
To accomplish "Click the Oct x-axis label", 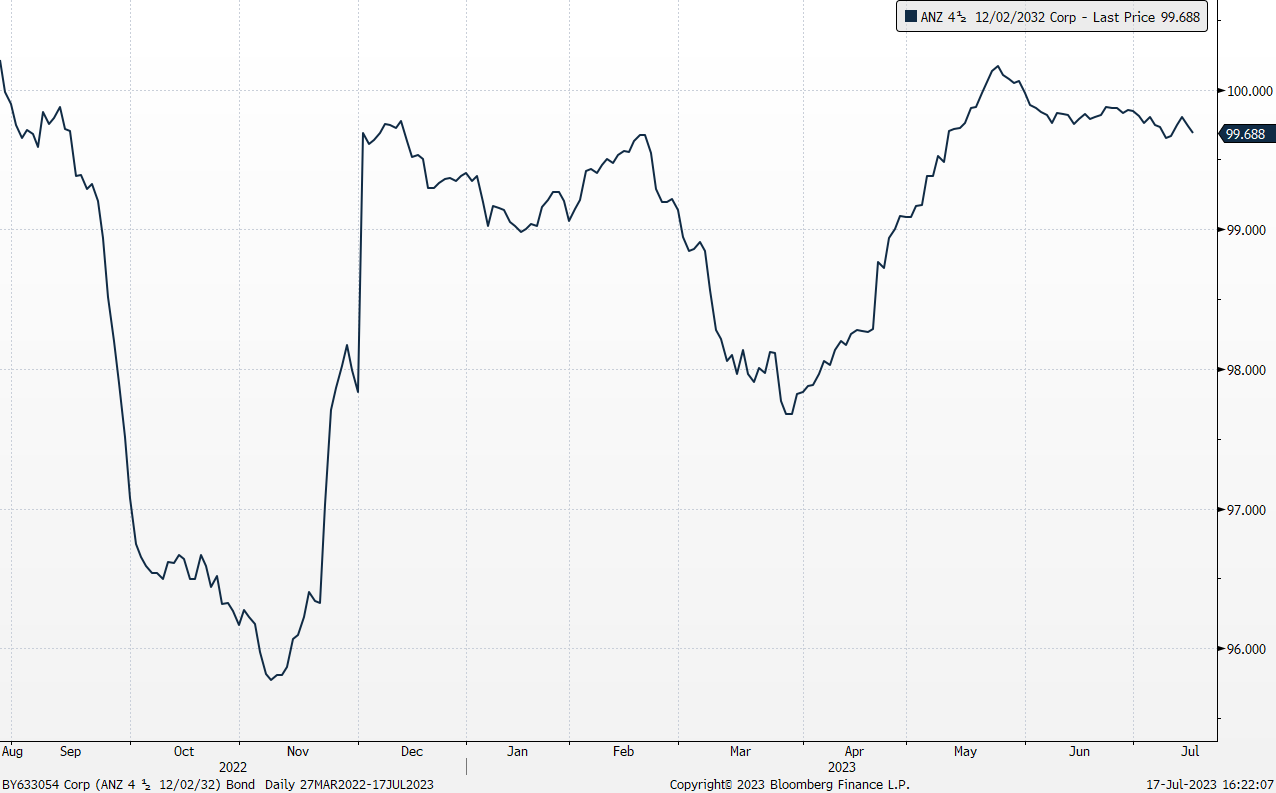I will 184,751.
